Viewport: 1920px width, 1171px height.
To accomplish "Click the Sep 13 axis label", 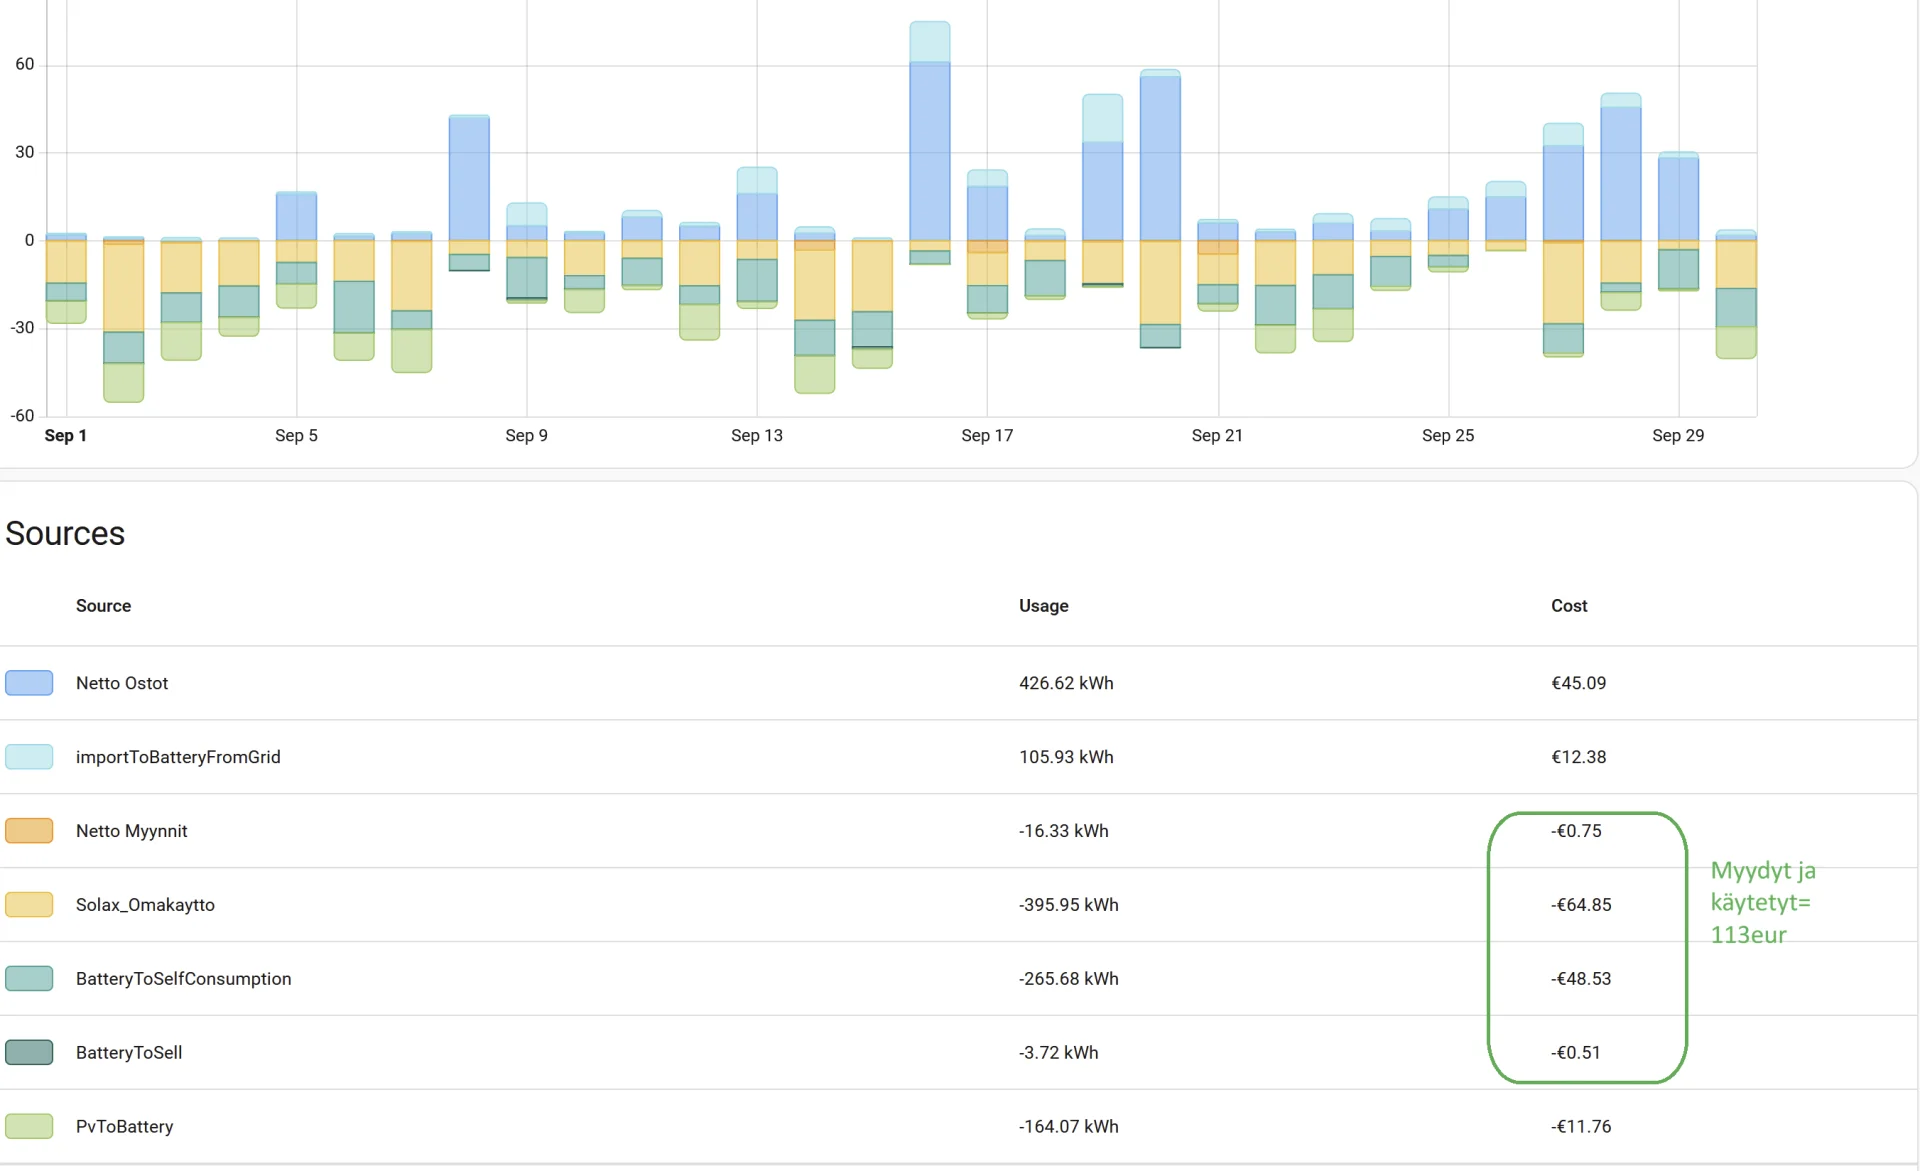I will click(x=757, y=436).
